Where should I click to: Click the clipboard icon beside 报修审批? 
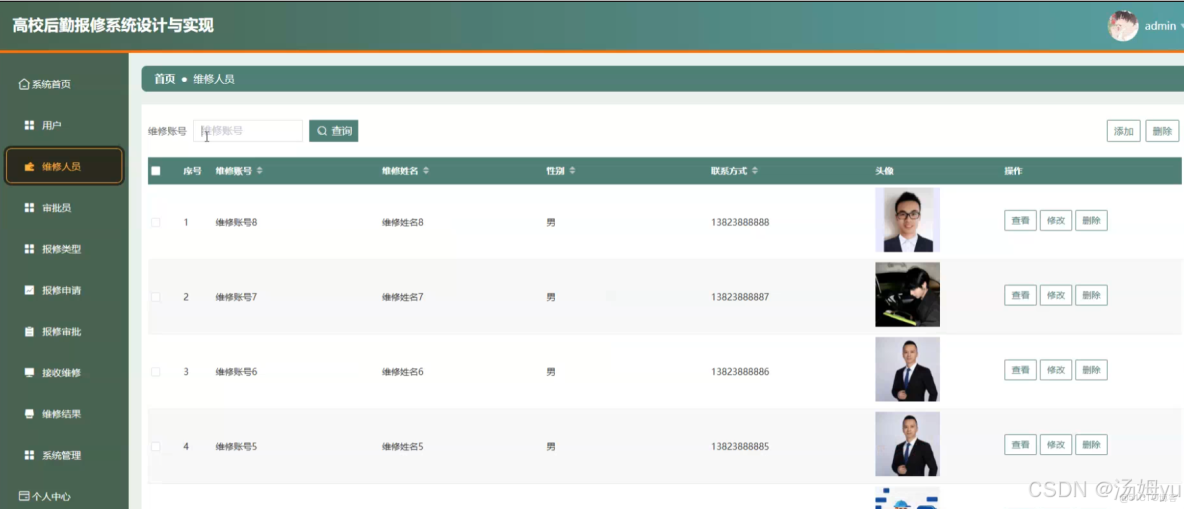tap(29, 332)
